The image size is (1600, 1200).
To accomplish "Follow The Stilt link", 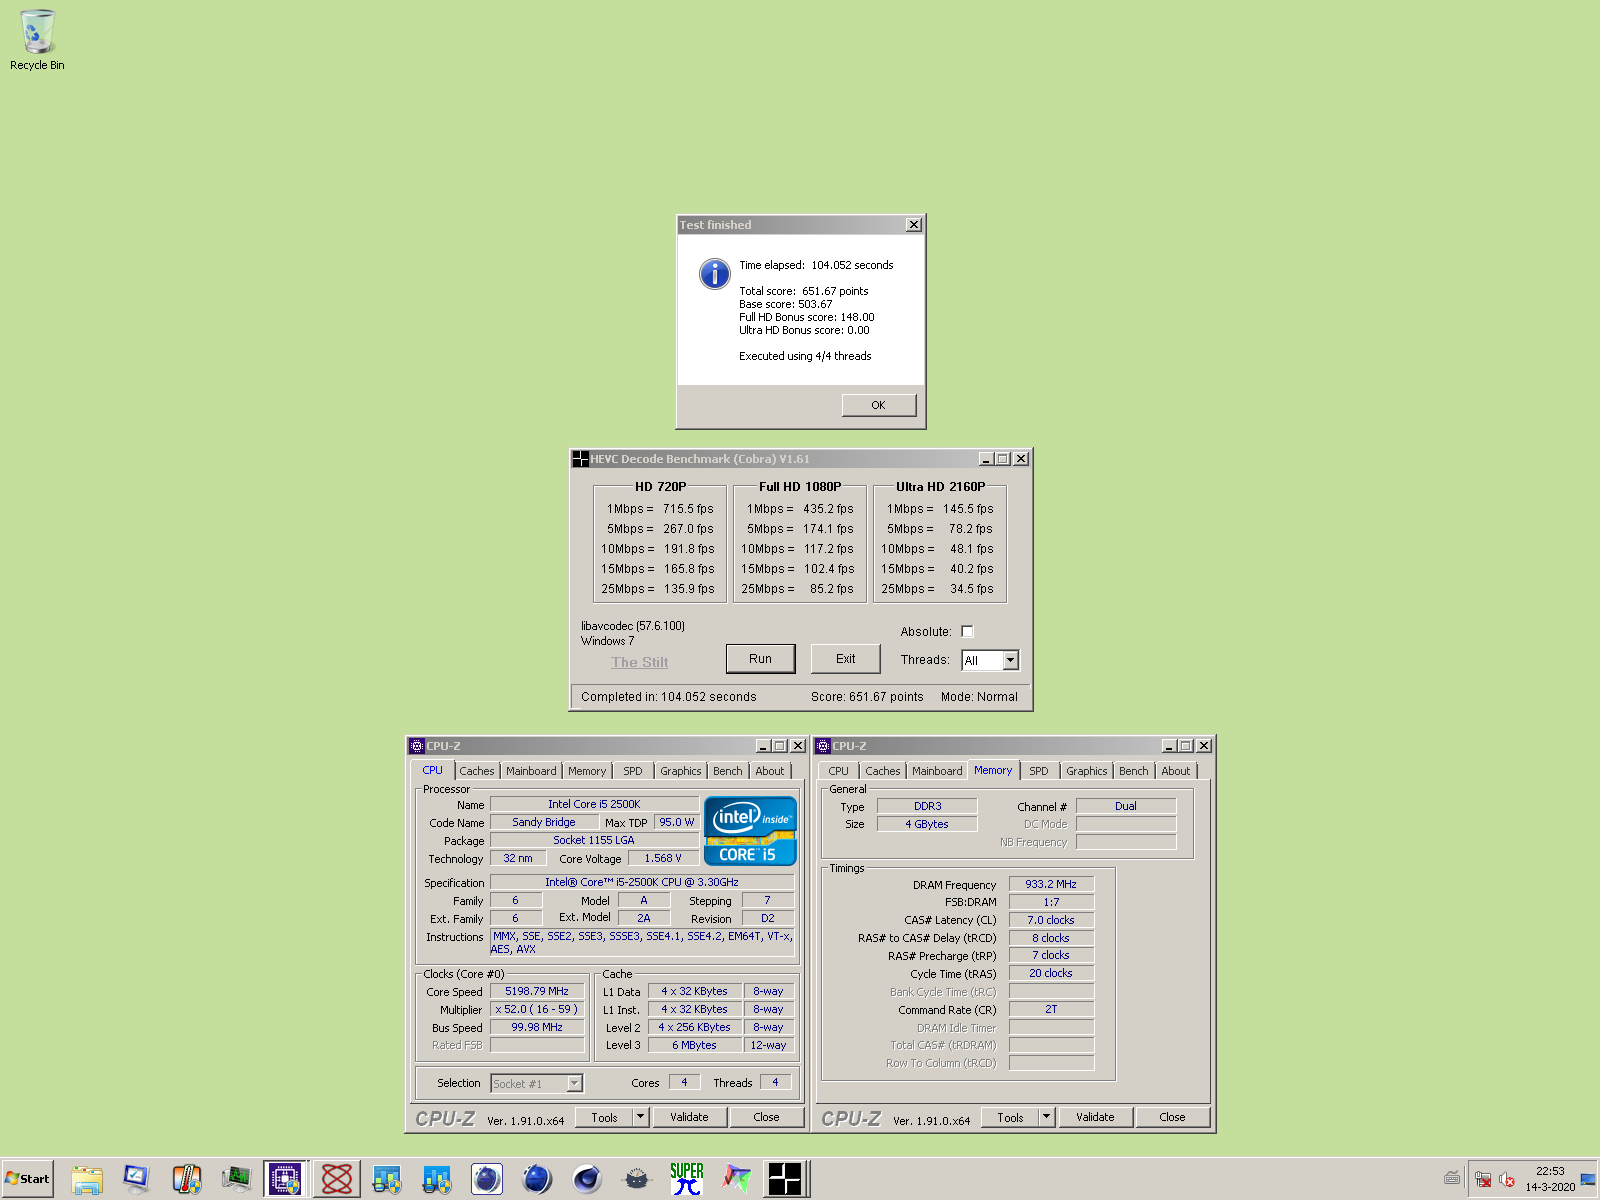I will coord(640,662).
